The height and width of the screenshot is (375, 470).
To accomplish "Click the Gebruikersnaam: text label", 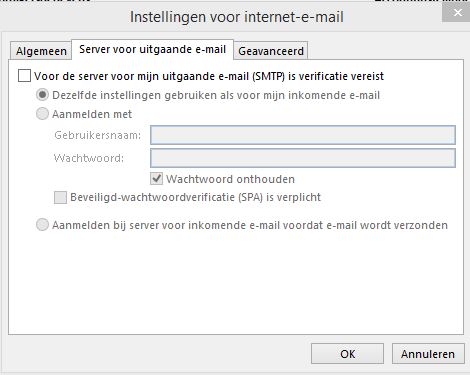I will [98, 135].
